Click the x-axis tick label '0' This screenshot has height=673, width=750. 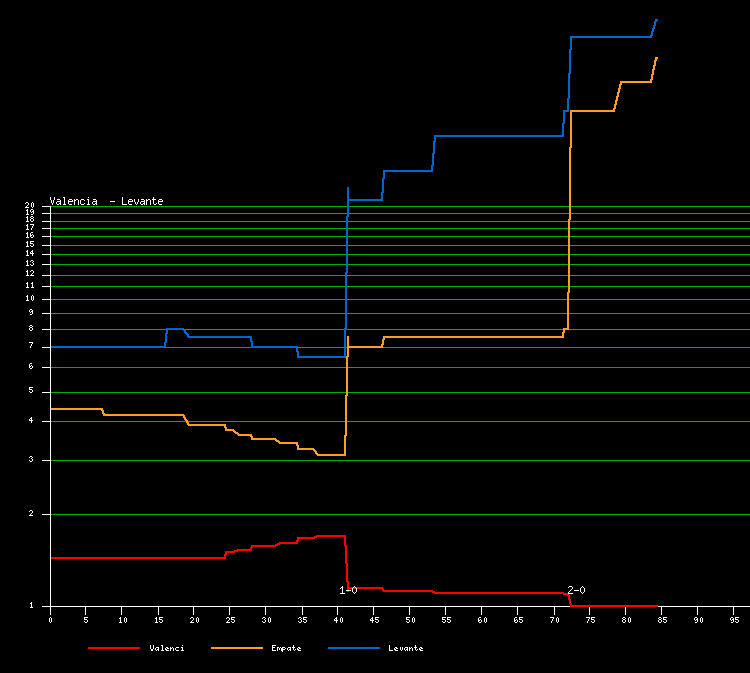[51, 620]
